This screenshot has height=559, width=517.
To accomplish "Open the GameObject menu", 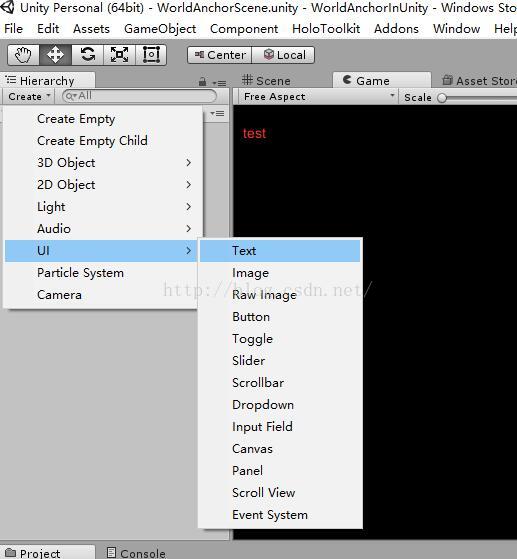I will 160,29.
